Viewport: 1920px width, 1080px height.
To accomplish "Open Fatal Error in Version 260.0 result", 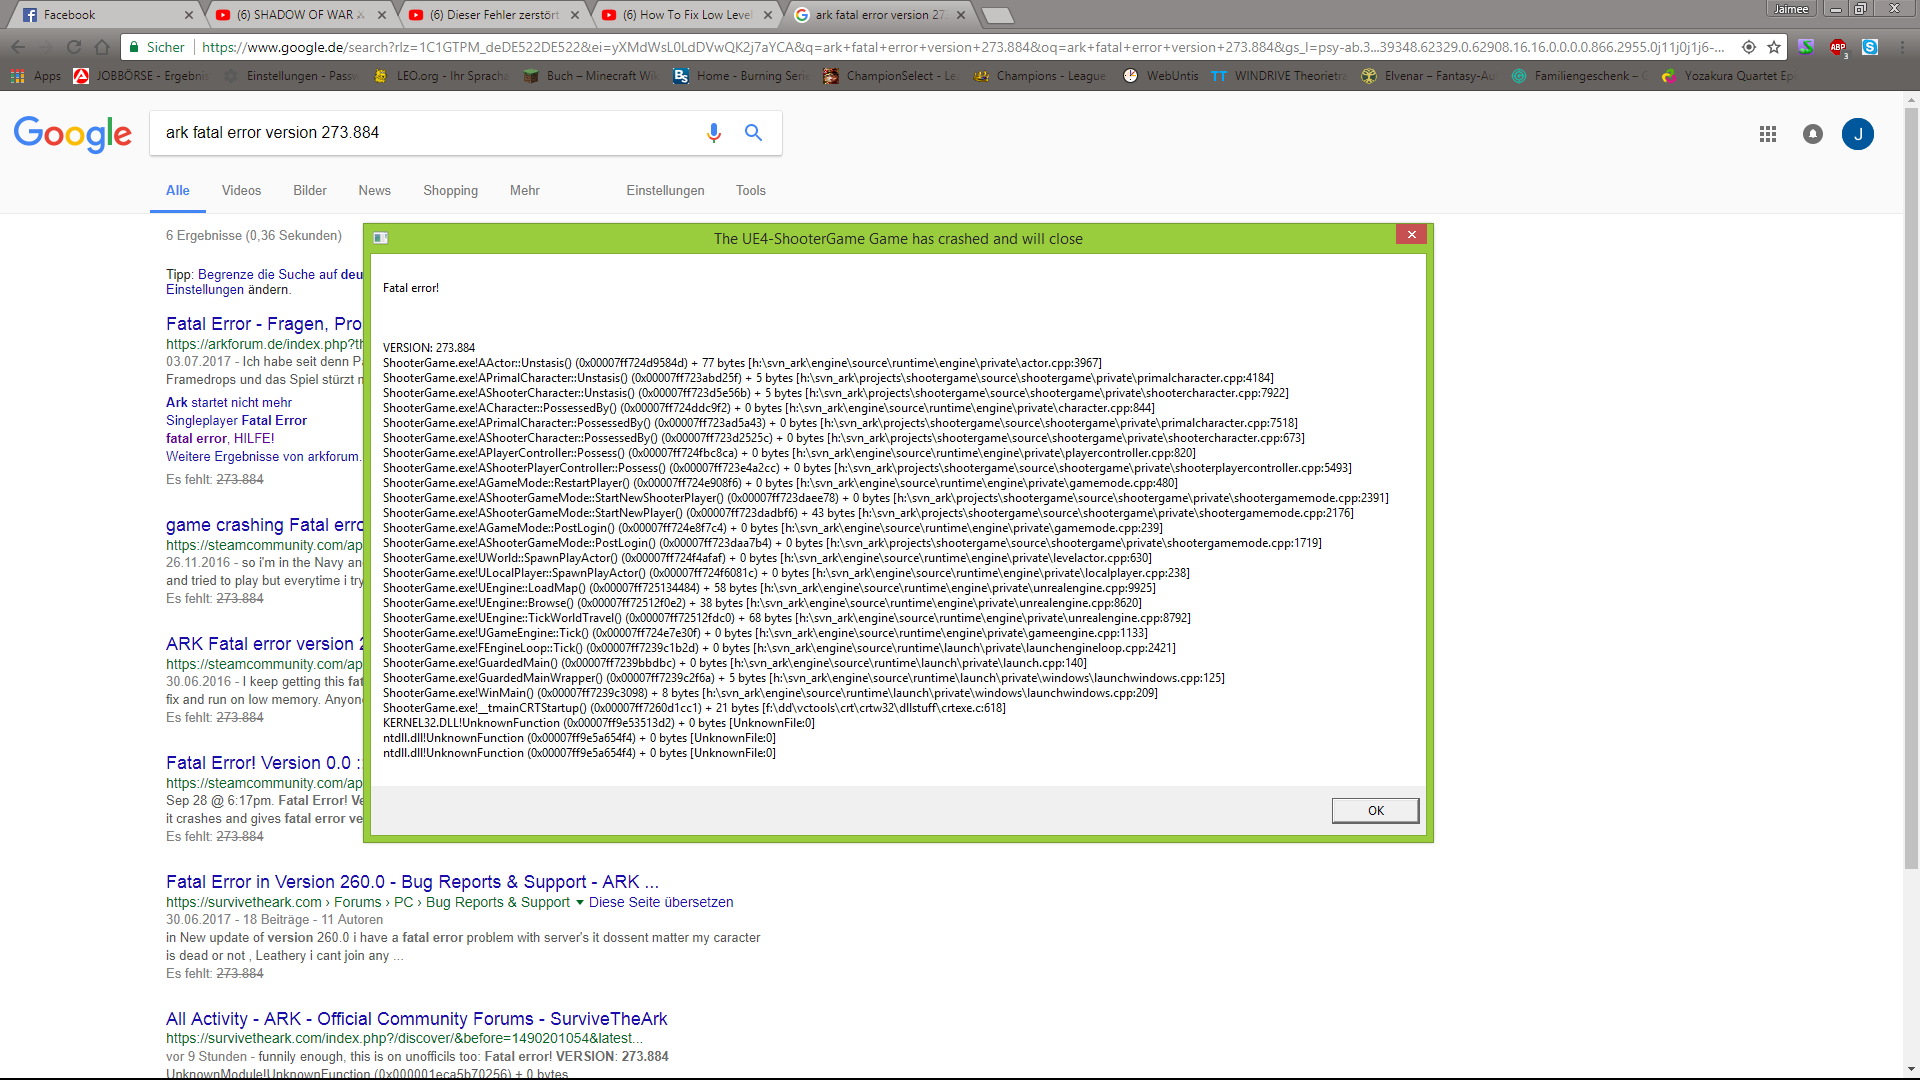I will 412,882.
